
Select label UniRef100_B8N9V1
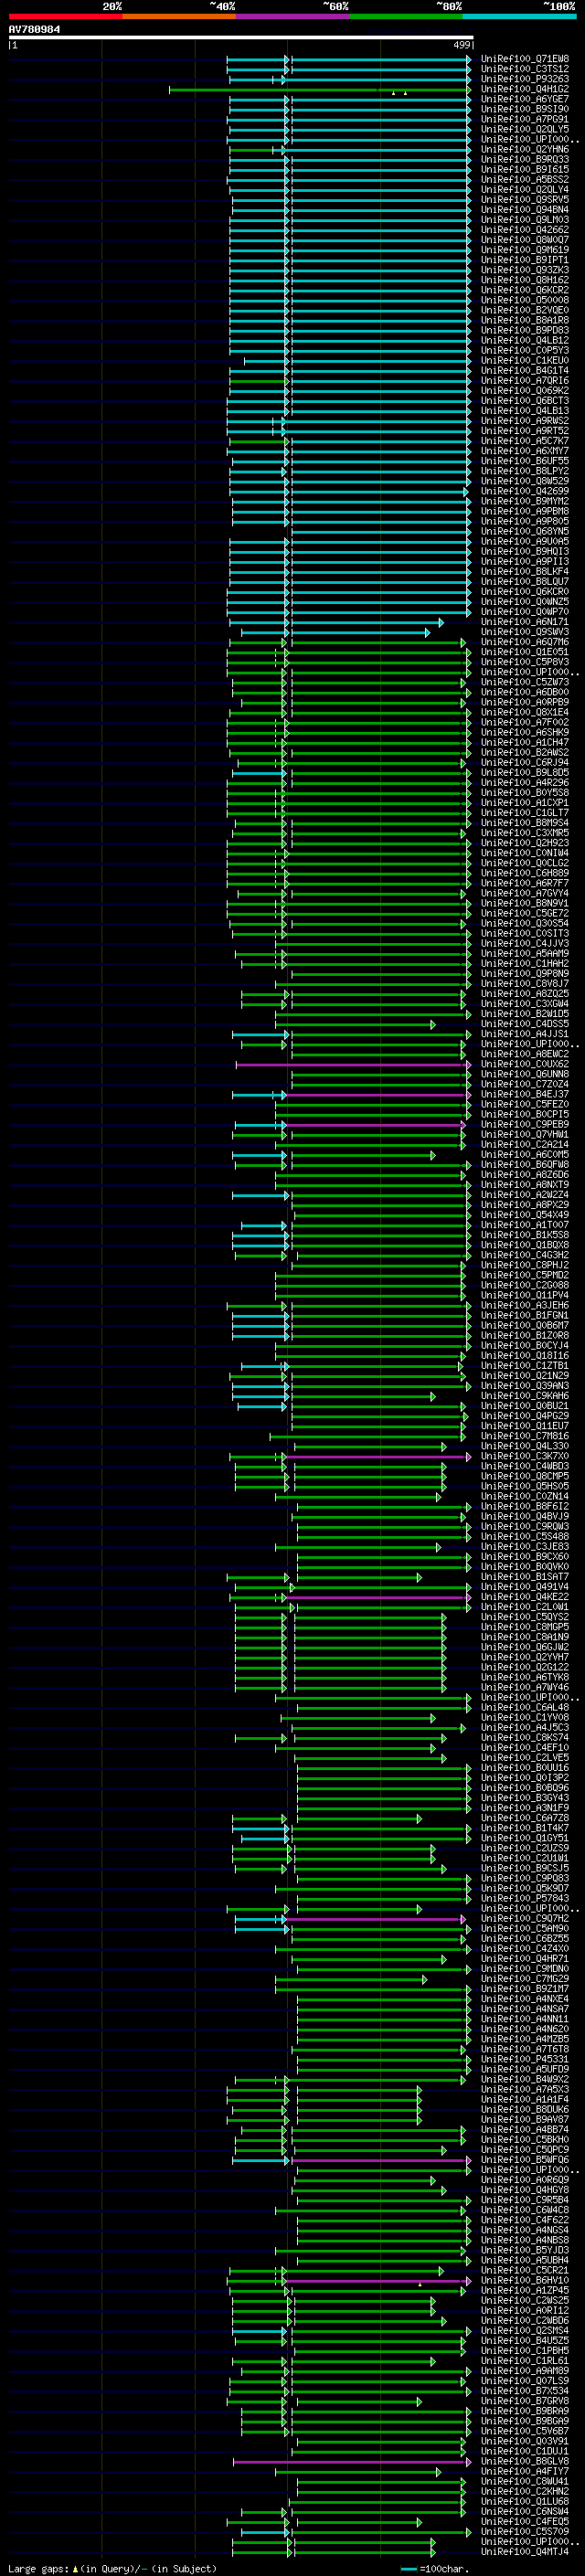(525, 903)
